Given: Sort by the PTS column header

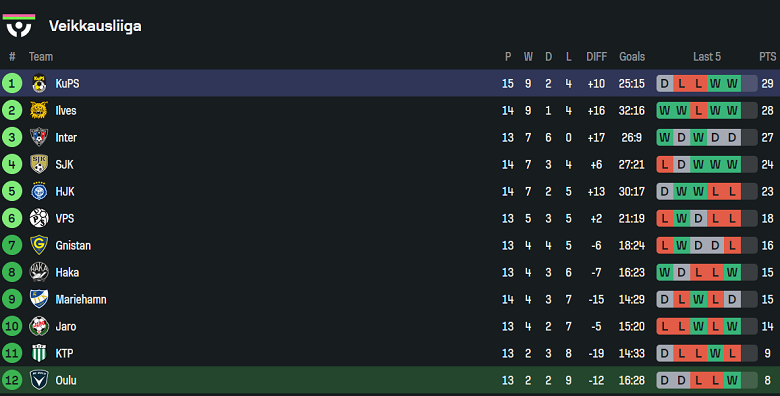Looking at the screenshot, I should (767, 57).
